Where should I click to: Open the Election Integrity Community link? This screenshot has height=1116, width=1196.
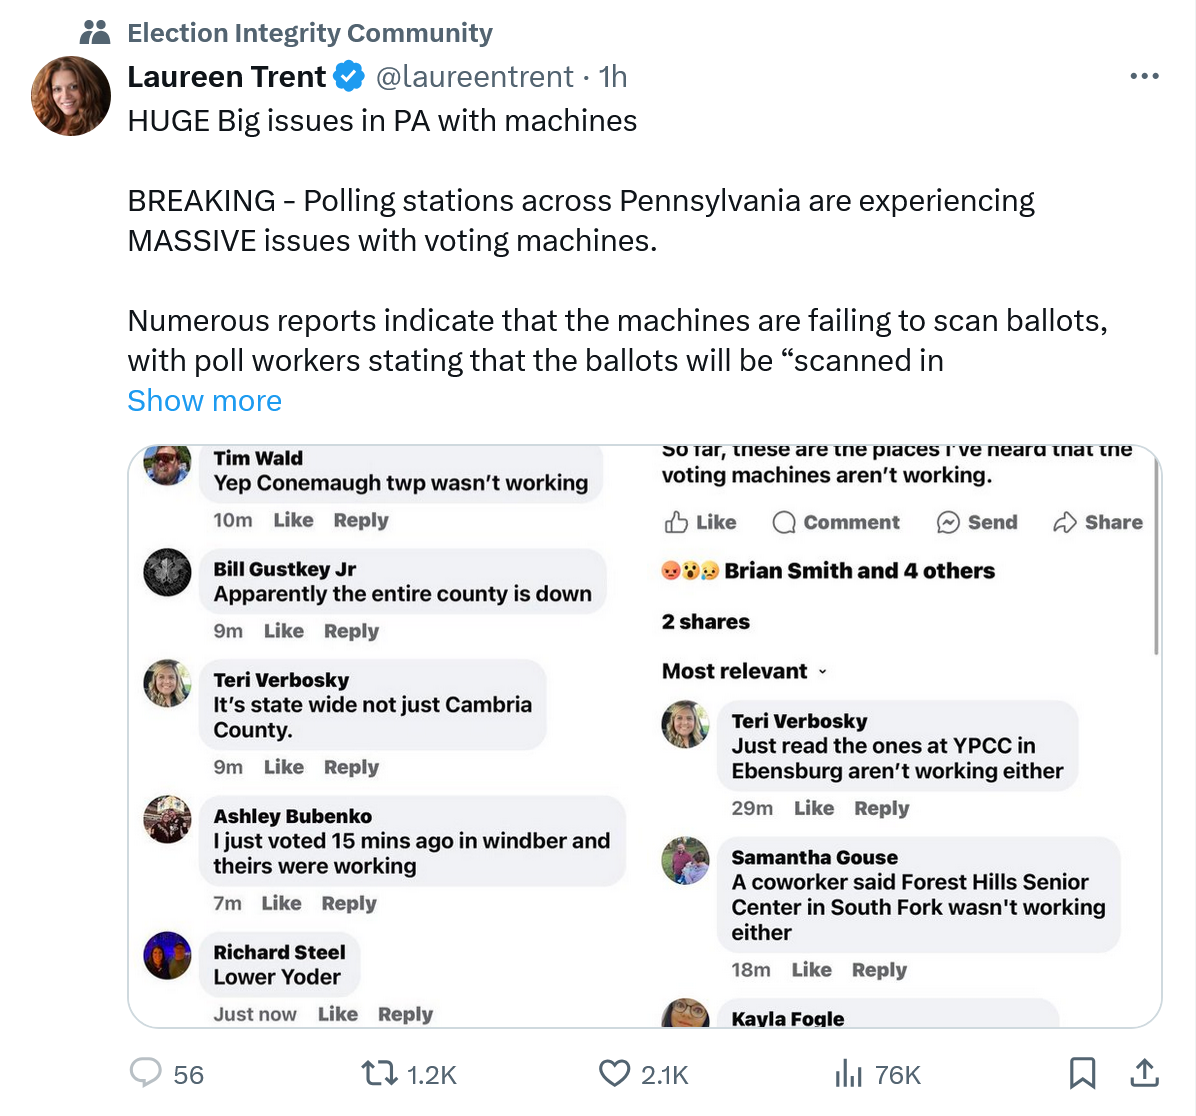click(310, 33)
